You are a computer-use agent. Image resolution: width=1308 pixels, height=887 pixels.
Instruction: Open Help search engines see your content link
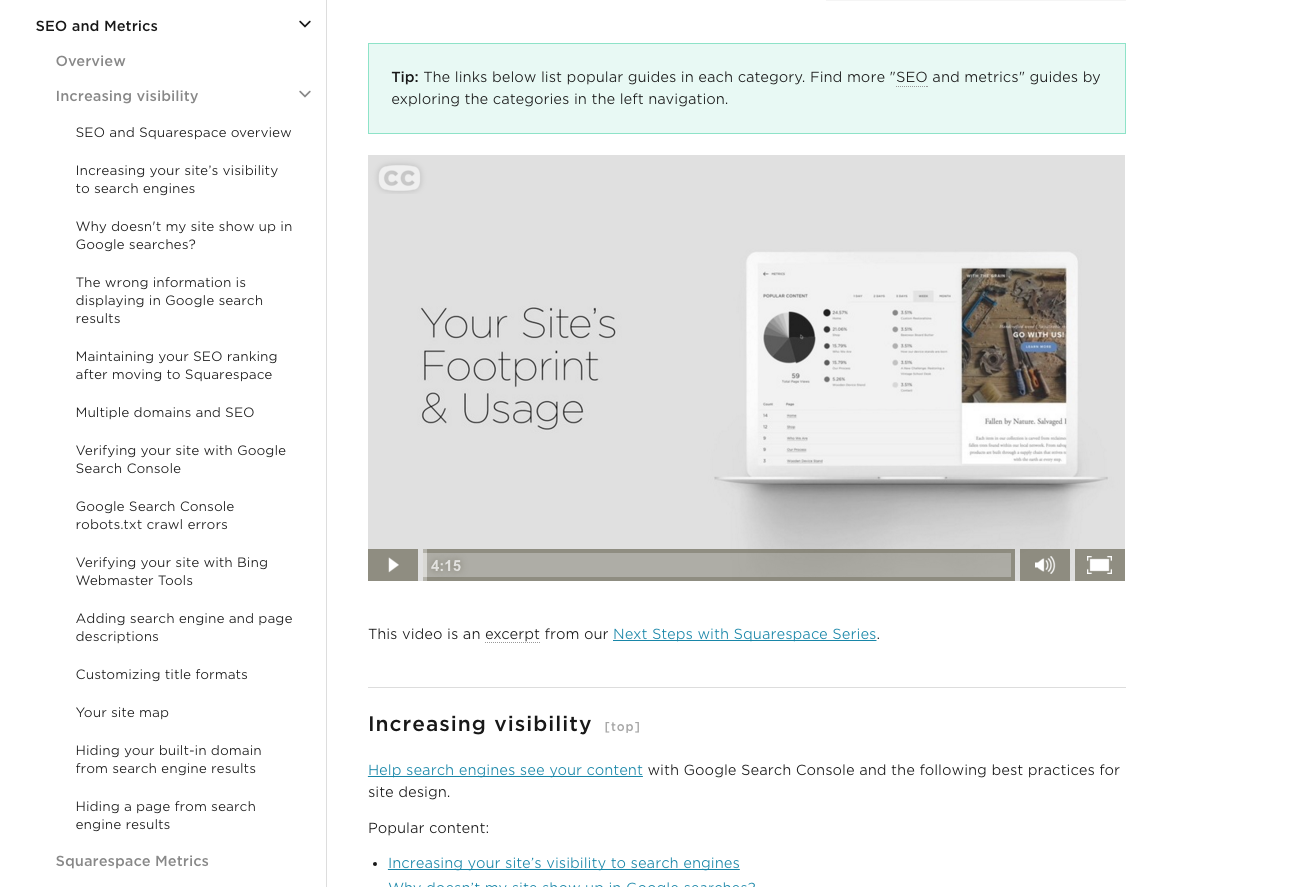pos(505,770)
